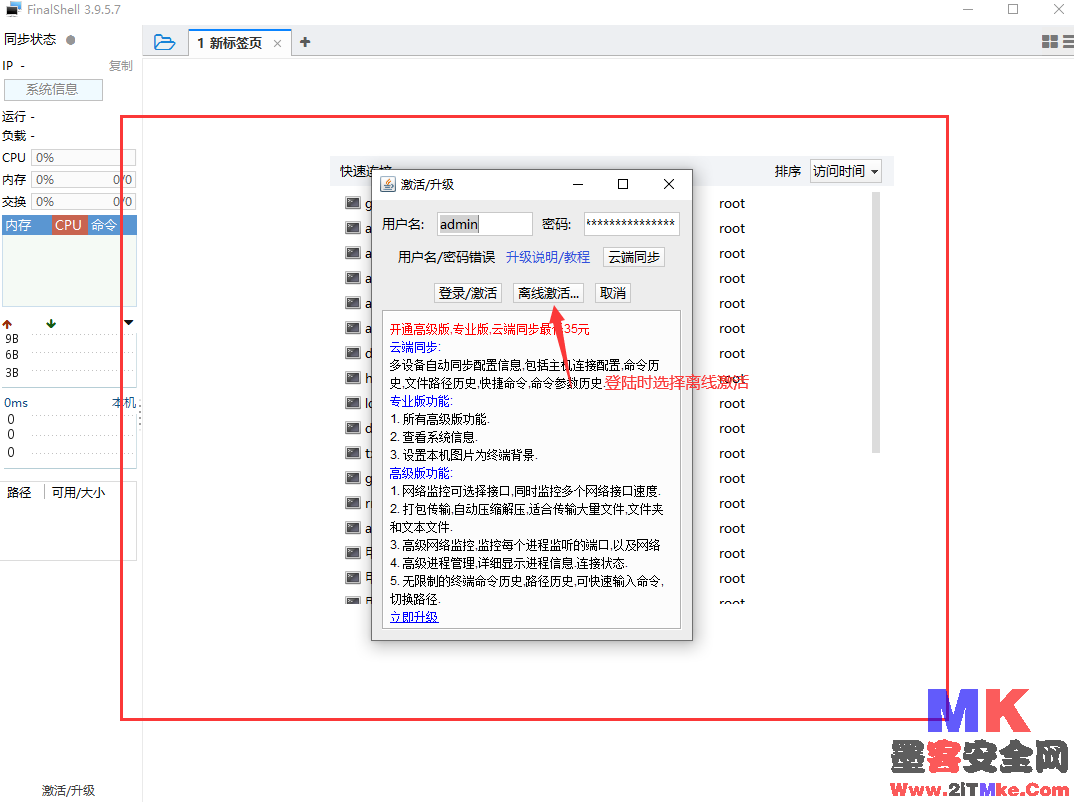Click the 0ms latency value
The width and height of the screenshot is (1074, 802).
tap(16, 403)
